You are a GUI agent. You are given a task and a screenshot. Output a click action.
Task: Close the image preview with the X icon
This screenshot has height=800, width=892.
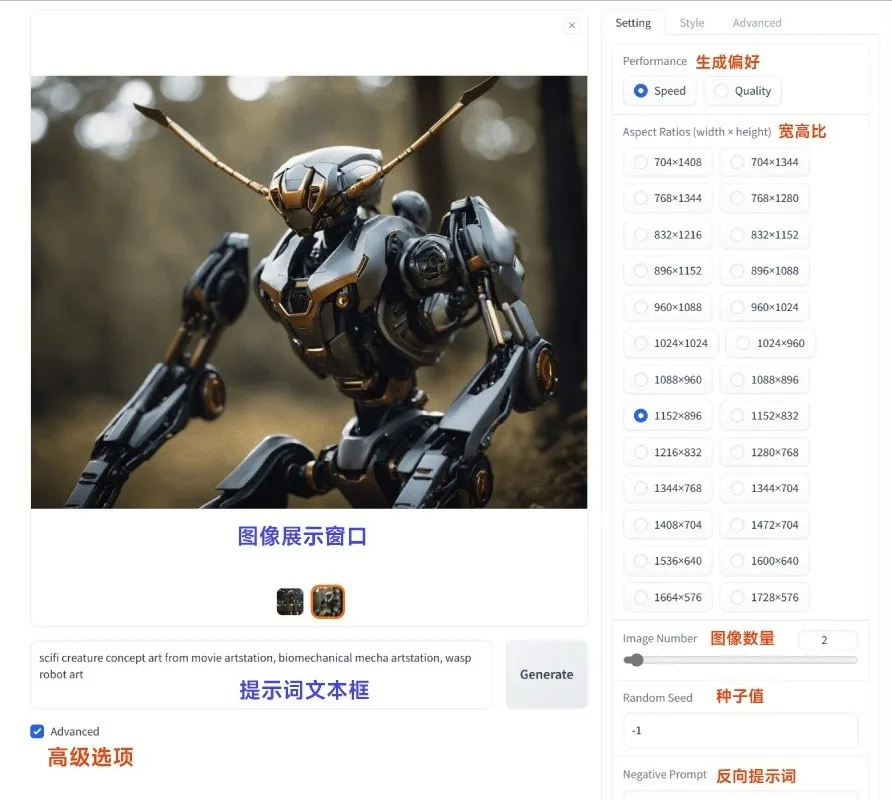571,26
